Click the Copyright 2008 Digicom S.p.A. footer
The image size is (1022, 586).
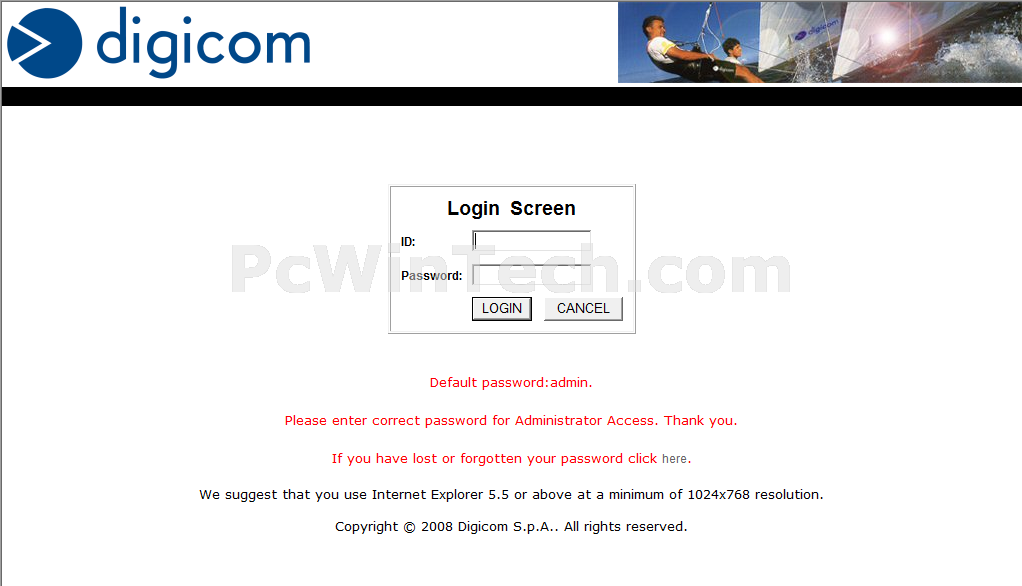click(511, 527)
